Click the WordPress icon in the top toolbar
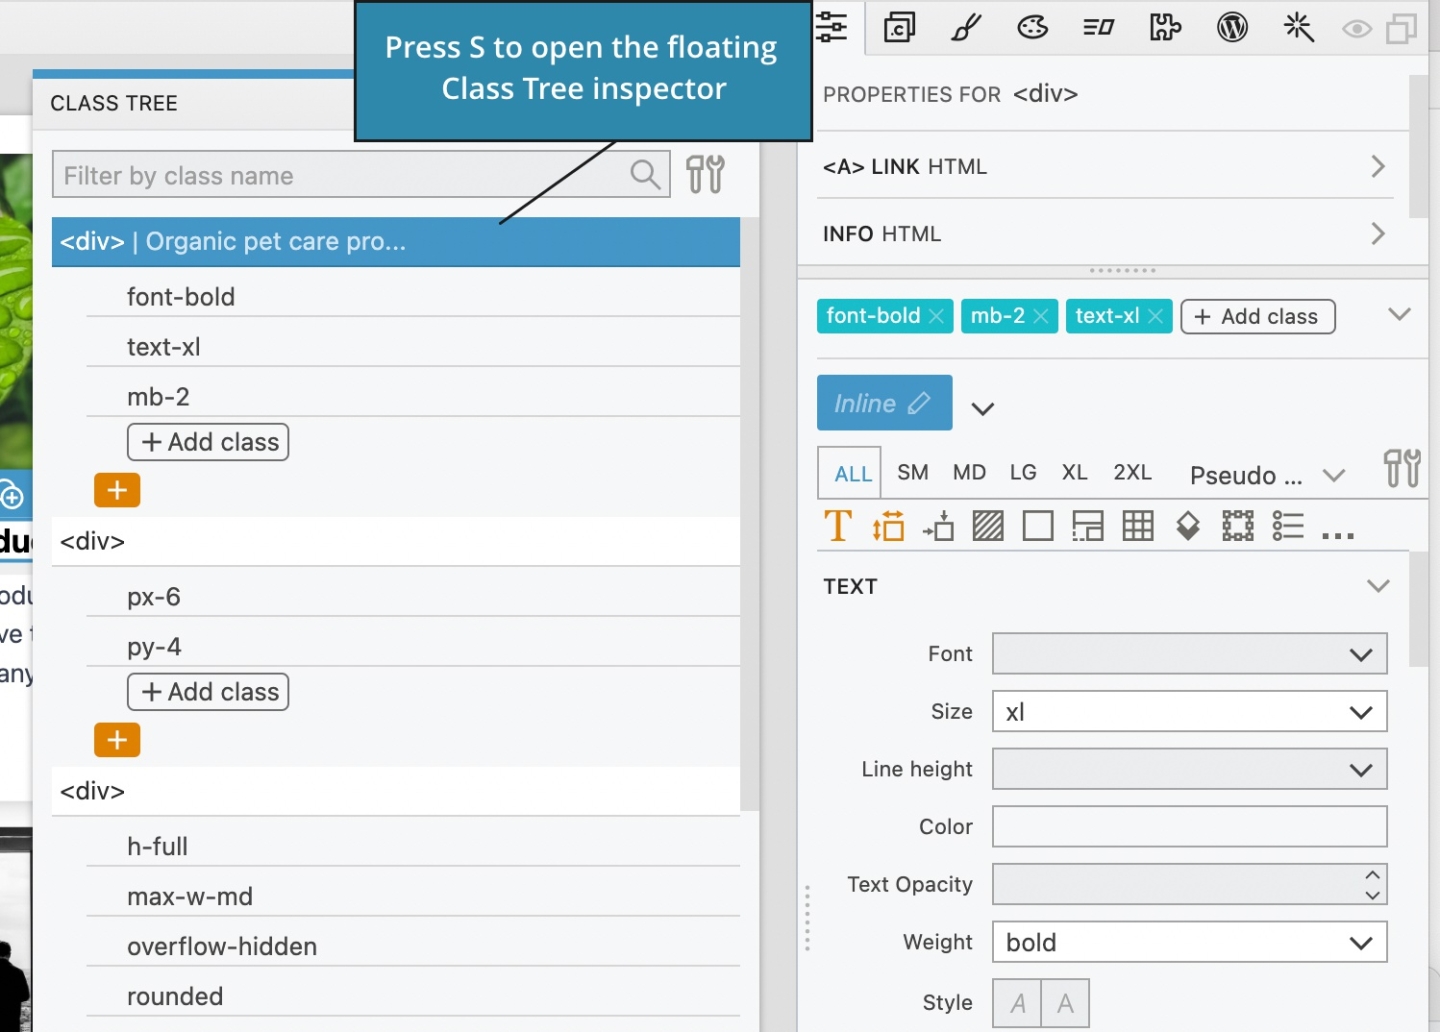 [x=1232, y=27]
